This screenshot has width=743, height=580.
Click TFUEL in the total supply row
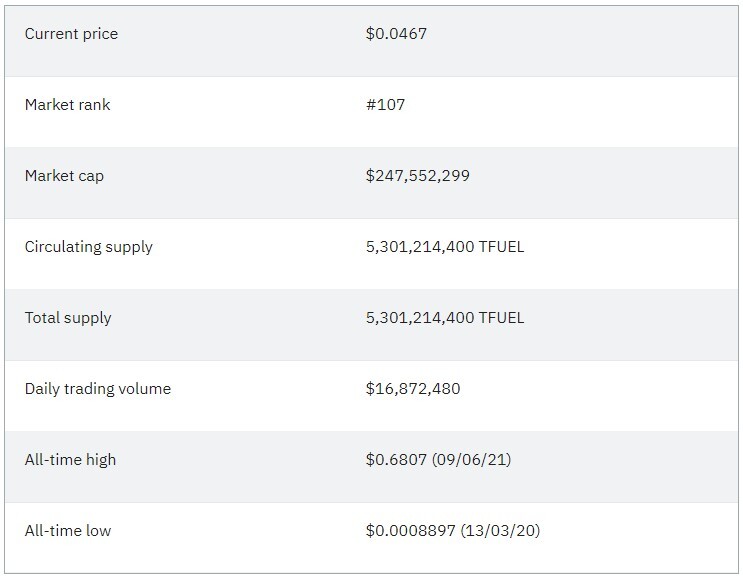[501, 317]
